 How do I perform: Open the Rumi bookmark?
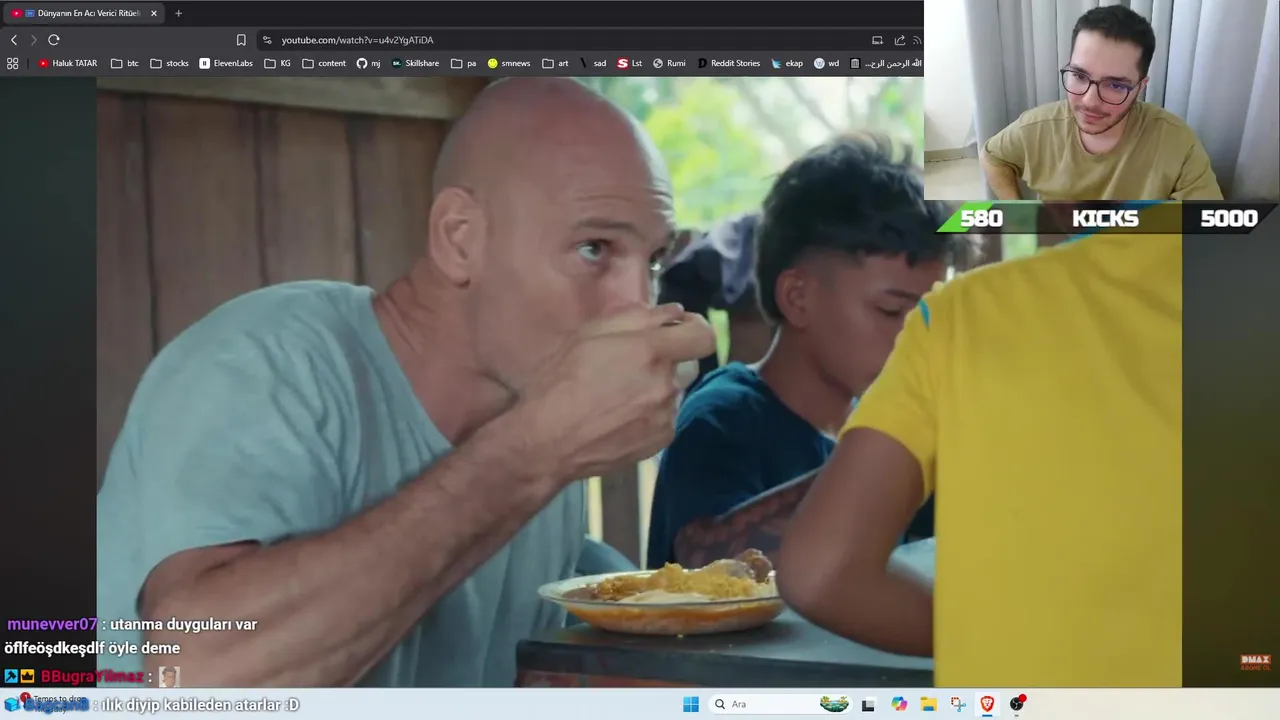(670, 63)
